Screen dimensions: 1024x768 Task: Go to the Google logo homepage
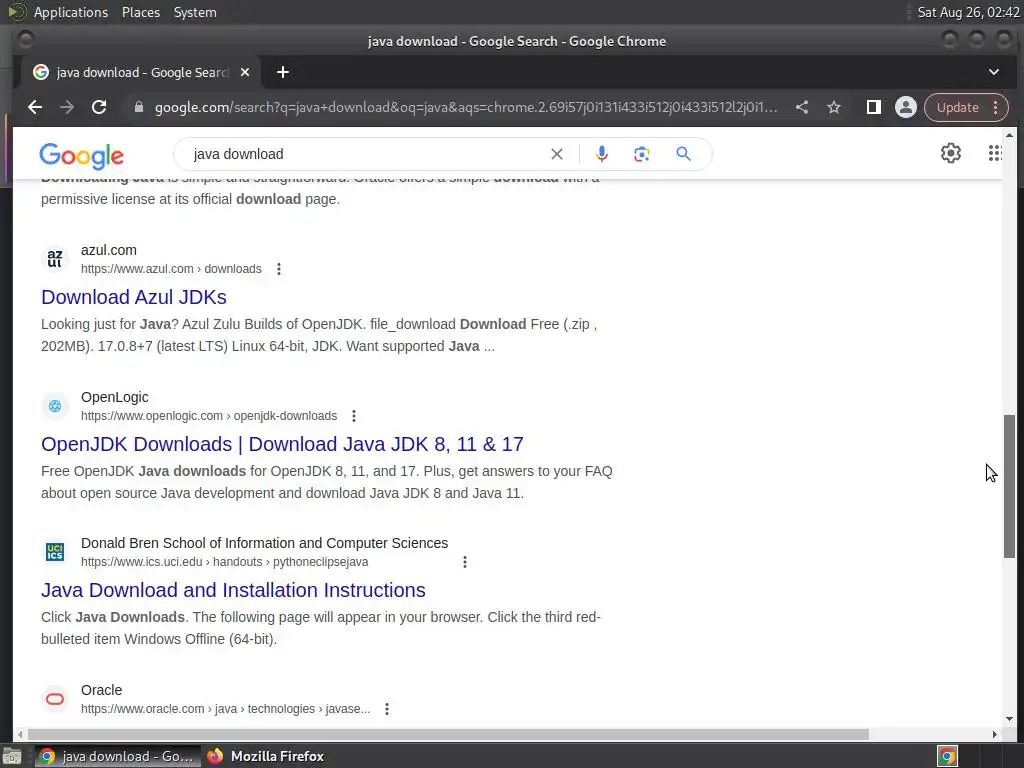(82, 155)
